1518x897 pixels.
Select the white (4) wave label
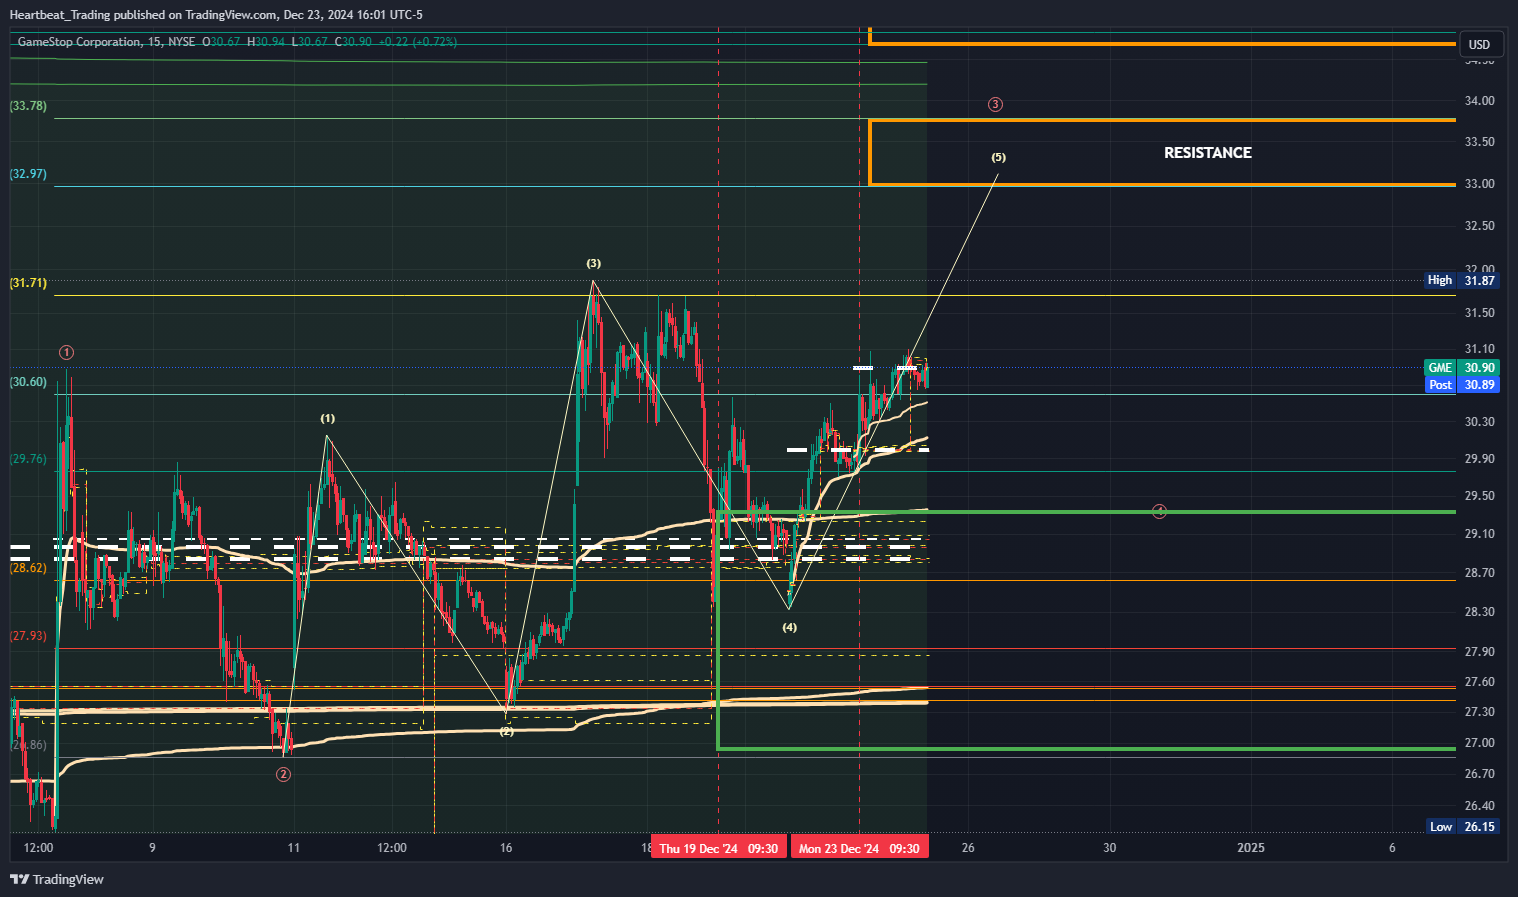(790, 627)
